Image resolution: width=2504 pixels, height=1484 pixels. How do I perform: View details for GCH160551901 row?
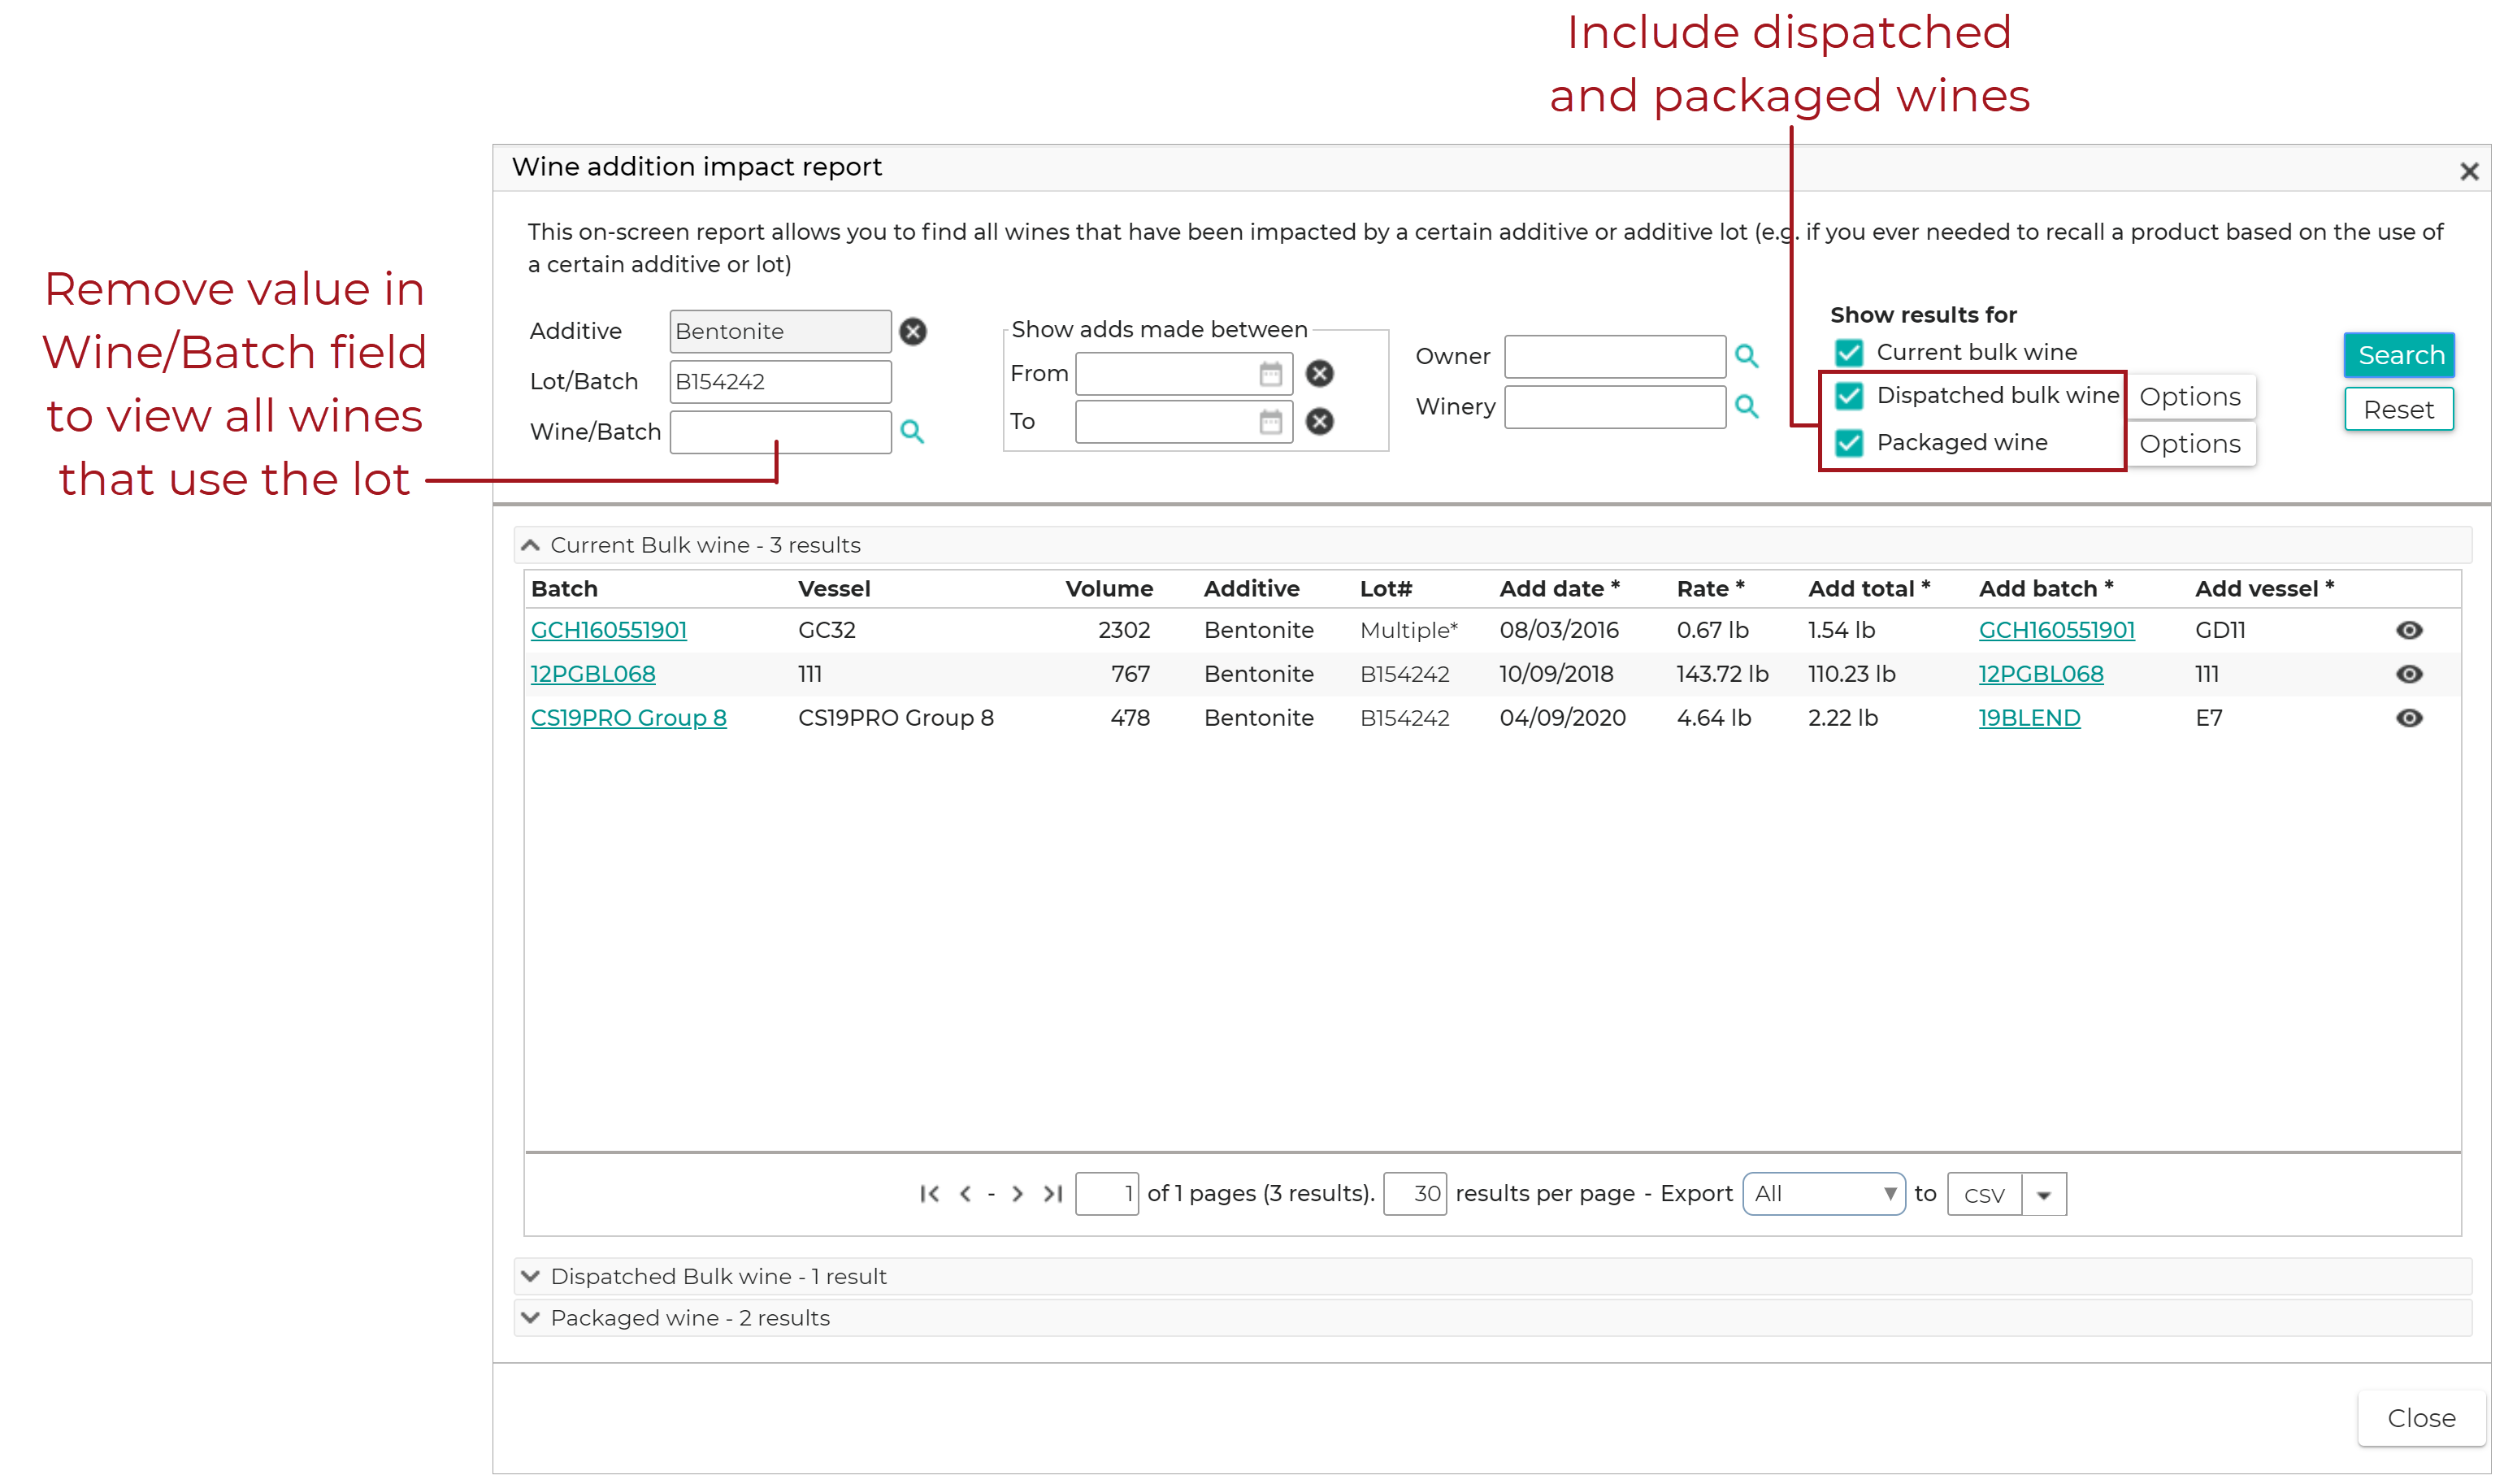(2409, 630)
